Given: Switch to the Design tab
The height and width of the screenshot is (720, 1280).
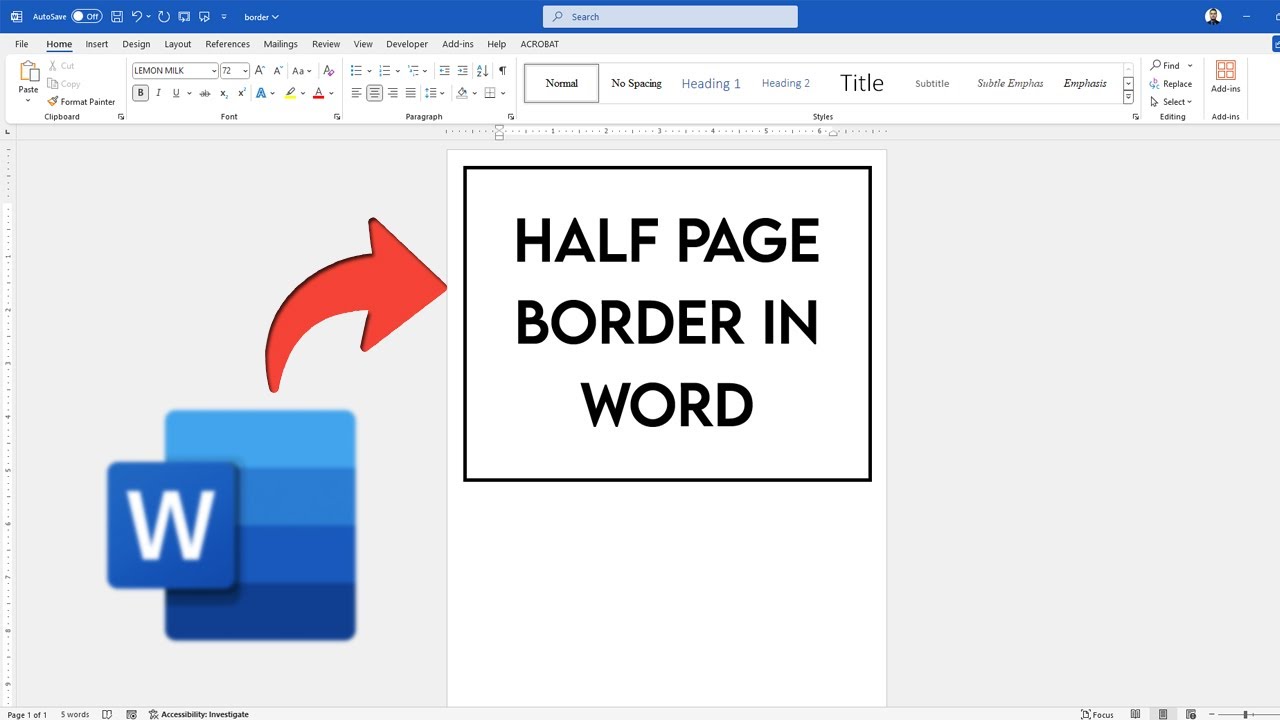Looking at the screenshot, I should 136,44.
